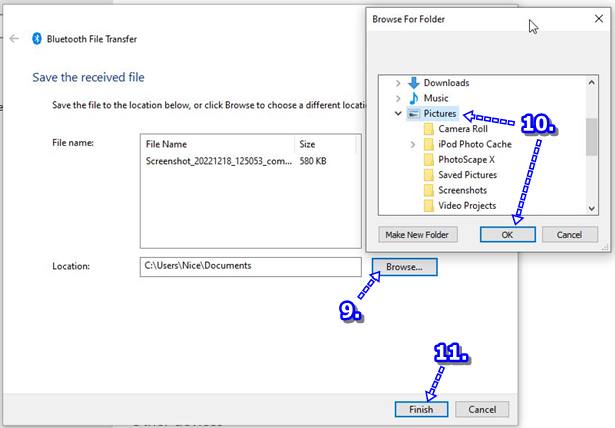Expand the iPod Photo Cache node
The height and width of the screenshot is (428, 615).
point(413,144)
